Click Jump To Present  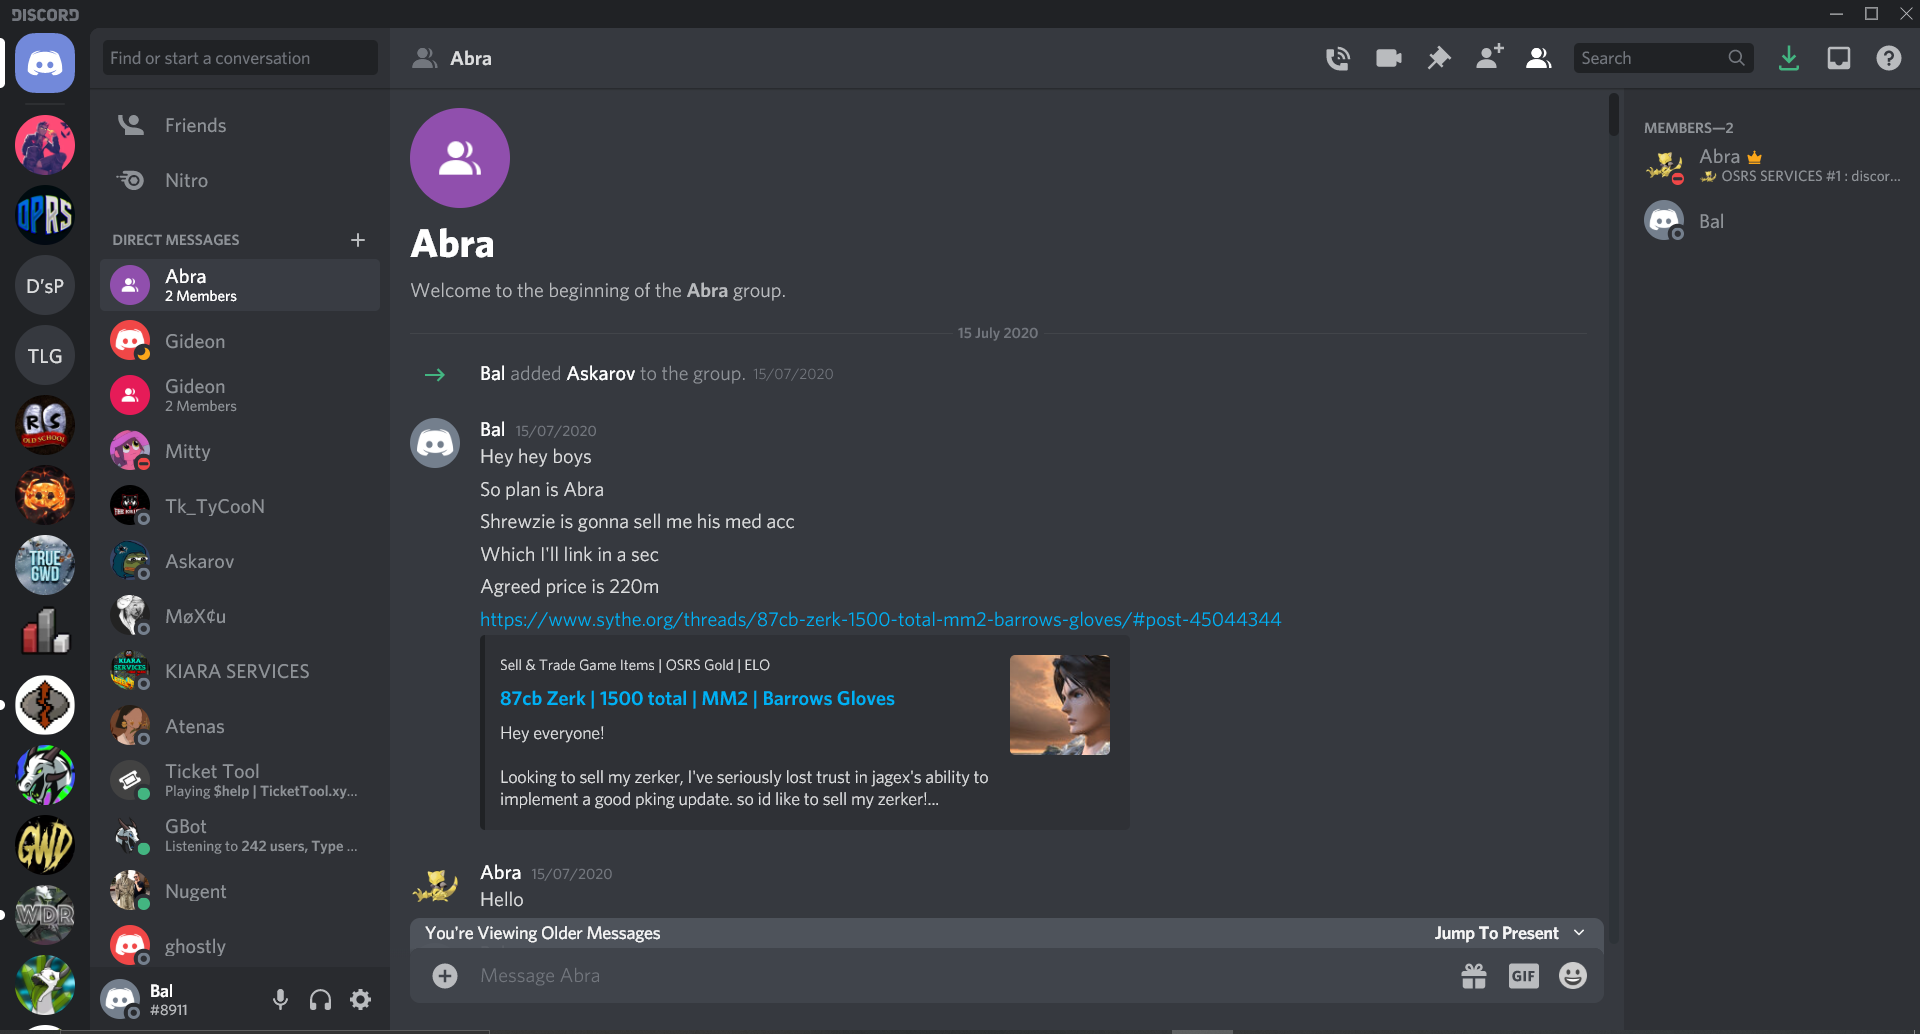pos(1509,933)
